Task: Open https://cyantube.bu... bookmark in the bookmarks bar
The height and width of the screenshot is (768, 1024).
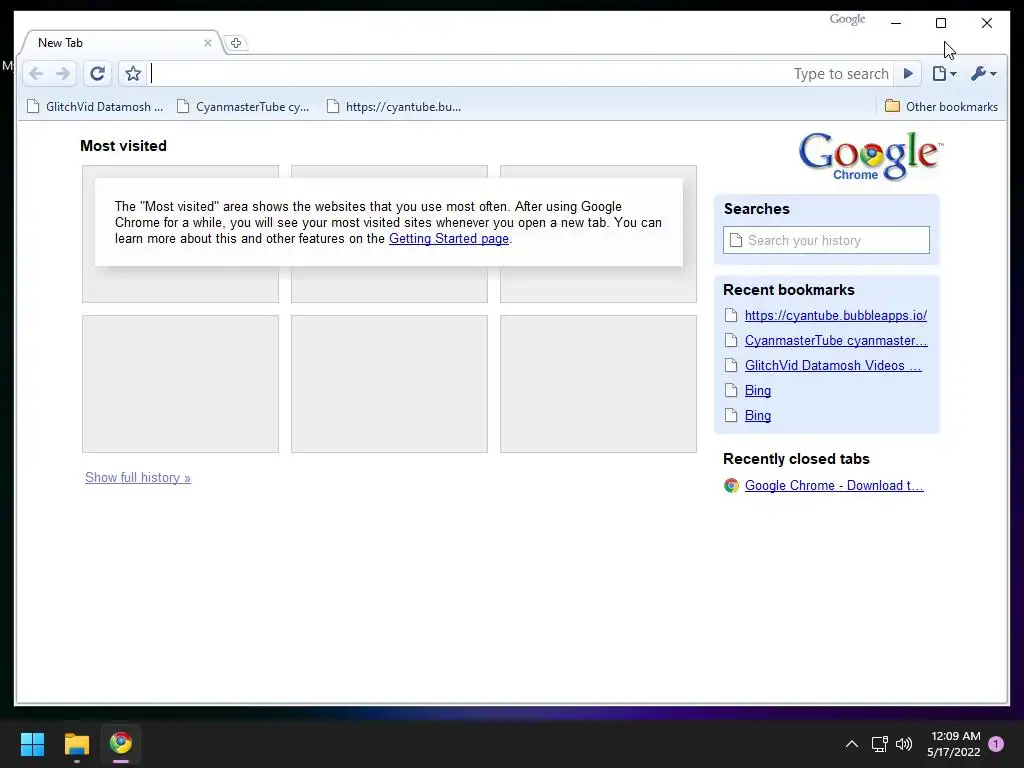Action: coord(394,106)
